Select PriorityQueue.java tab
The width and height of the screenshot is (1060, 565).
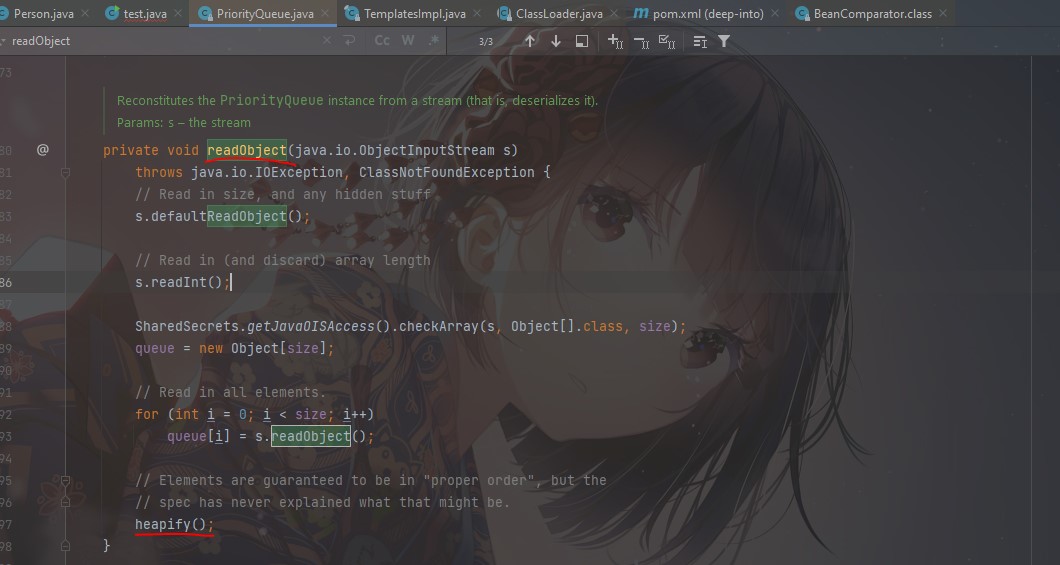pyautogui.click(x=264, y=14)
